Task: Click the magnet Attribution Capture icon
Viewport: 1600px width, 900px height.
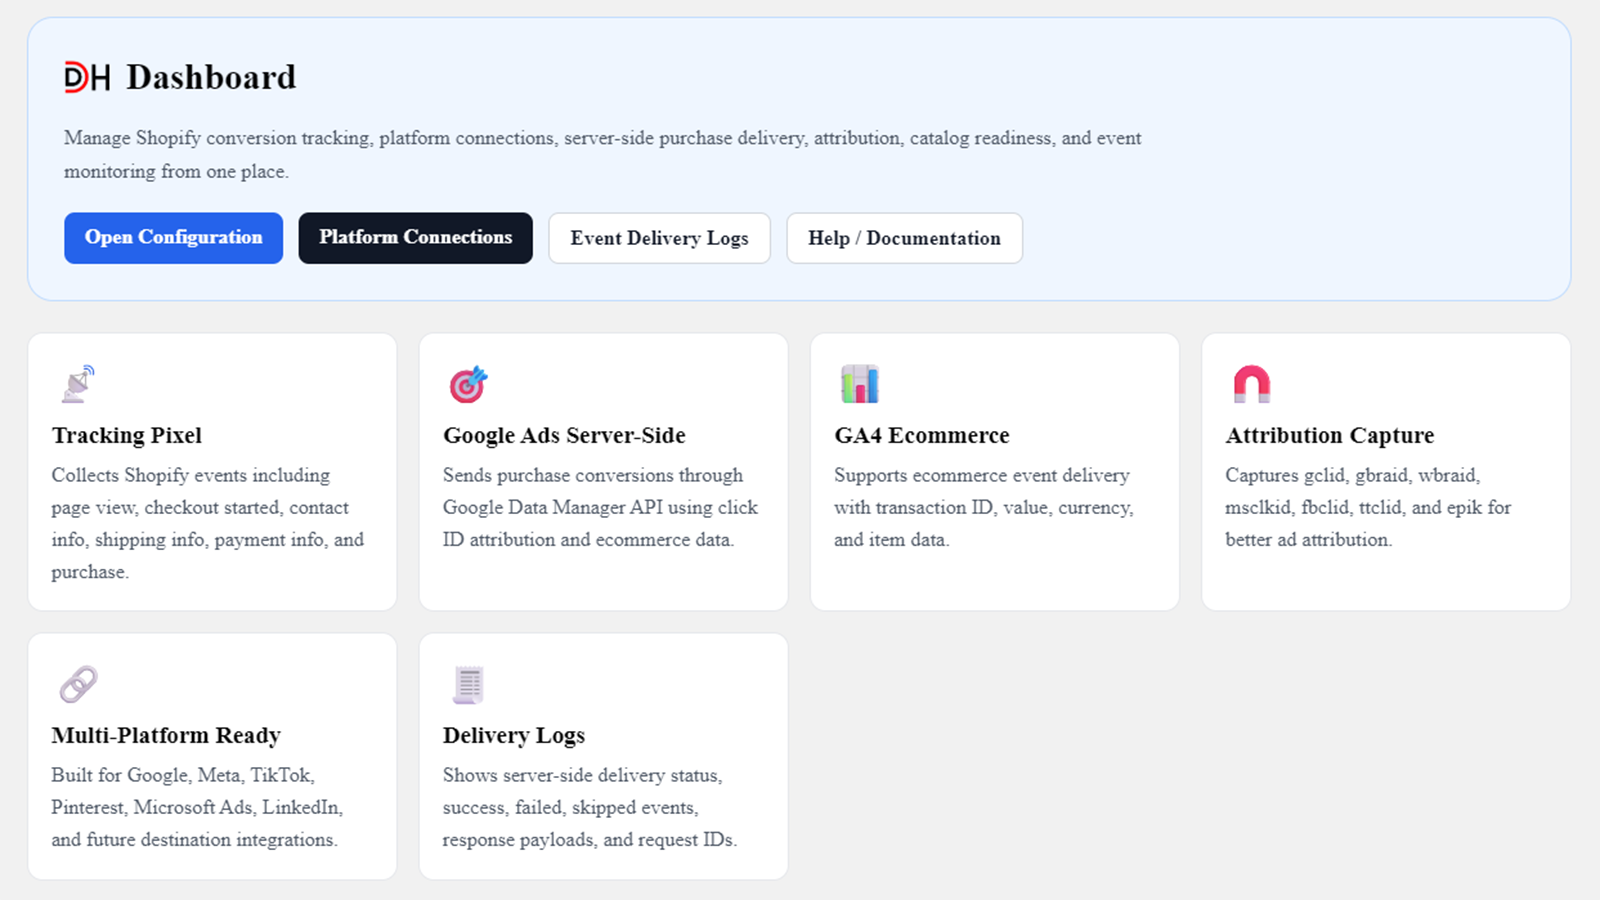Action: point(1251,384)
